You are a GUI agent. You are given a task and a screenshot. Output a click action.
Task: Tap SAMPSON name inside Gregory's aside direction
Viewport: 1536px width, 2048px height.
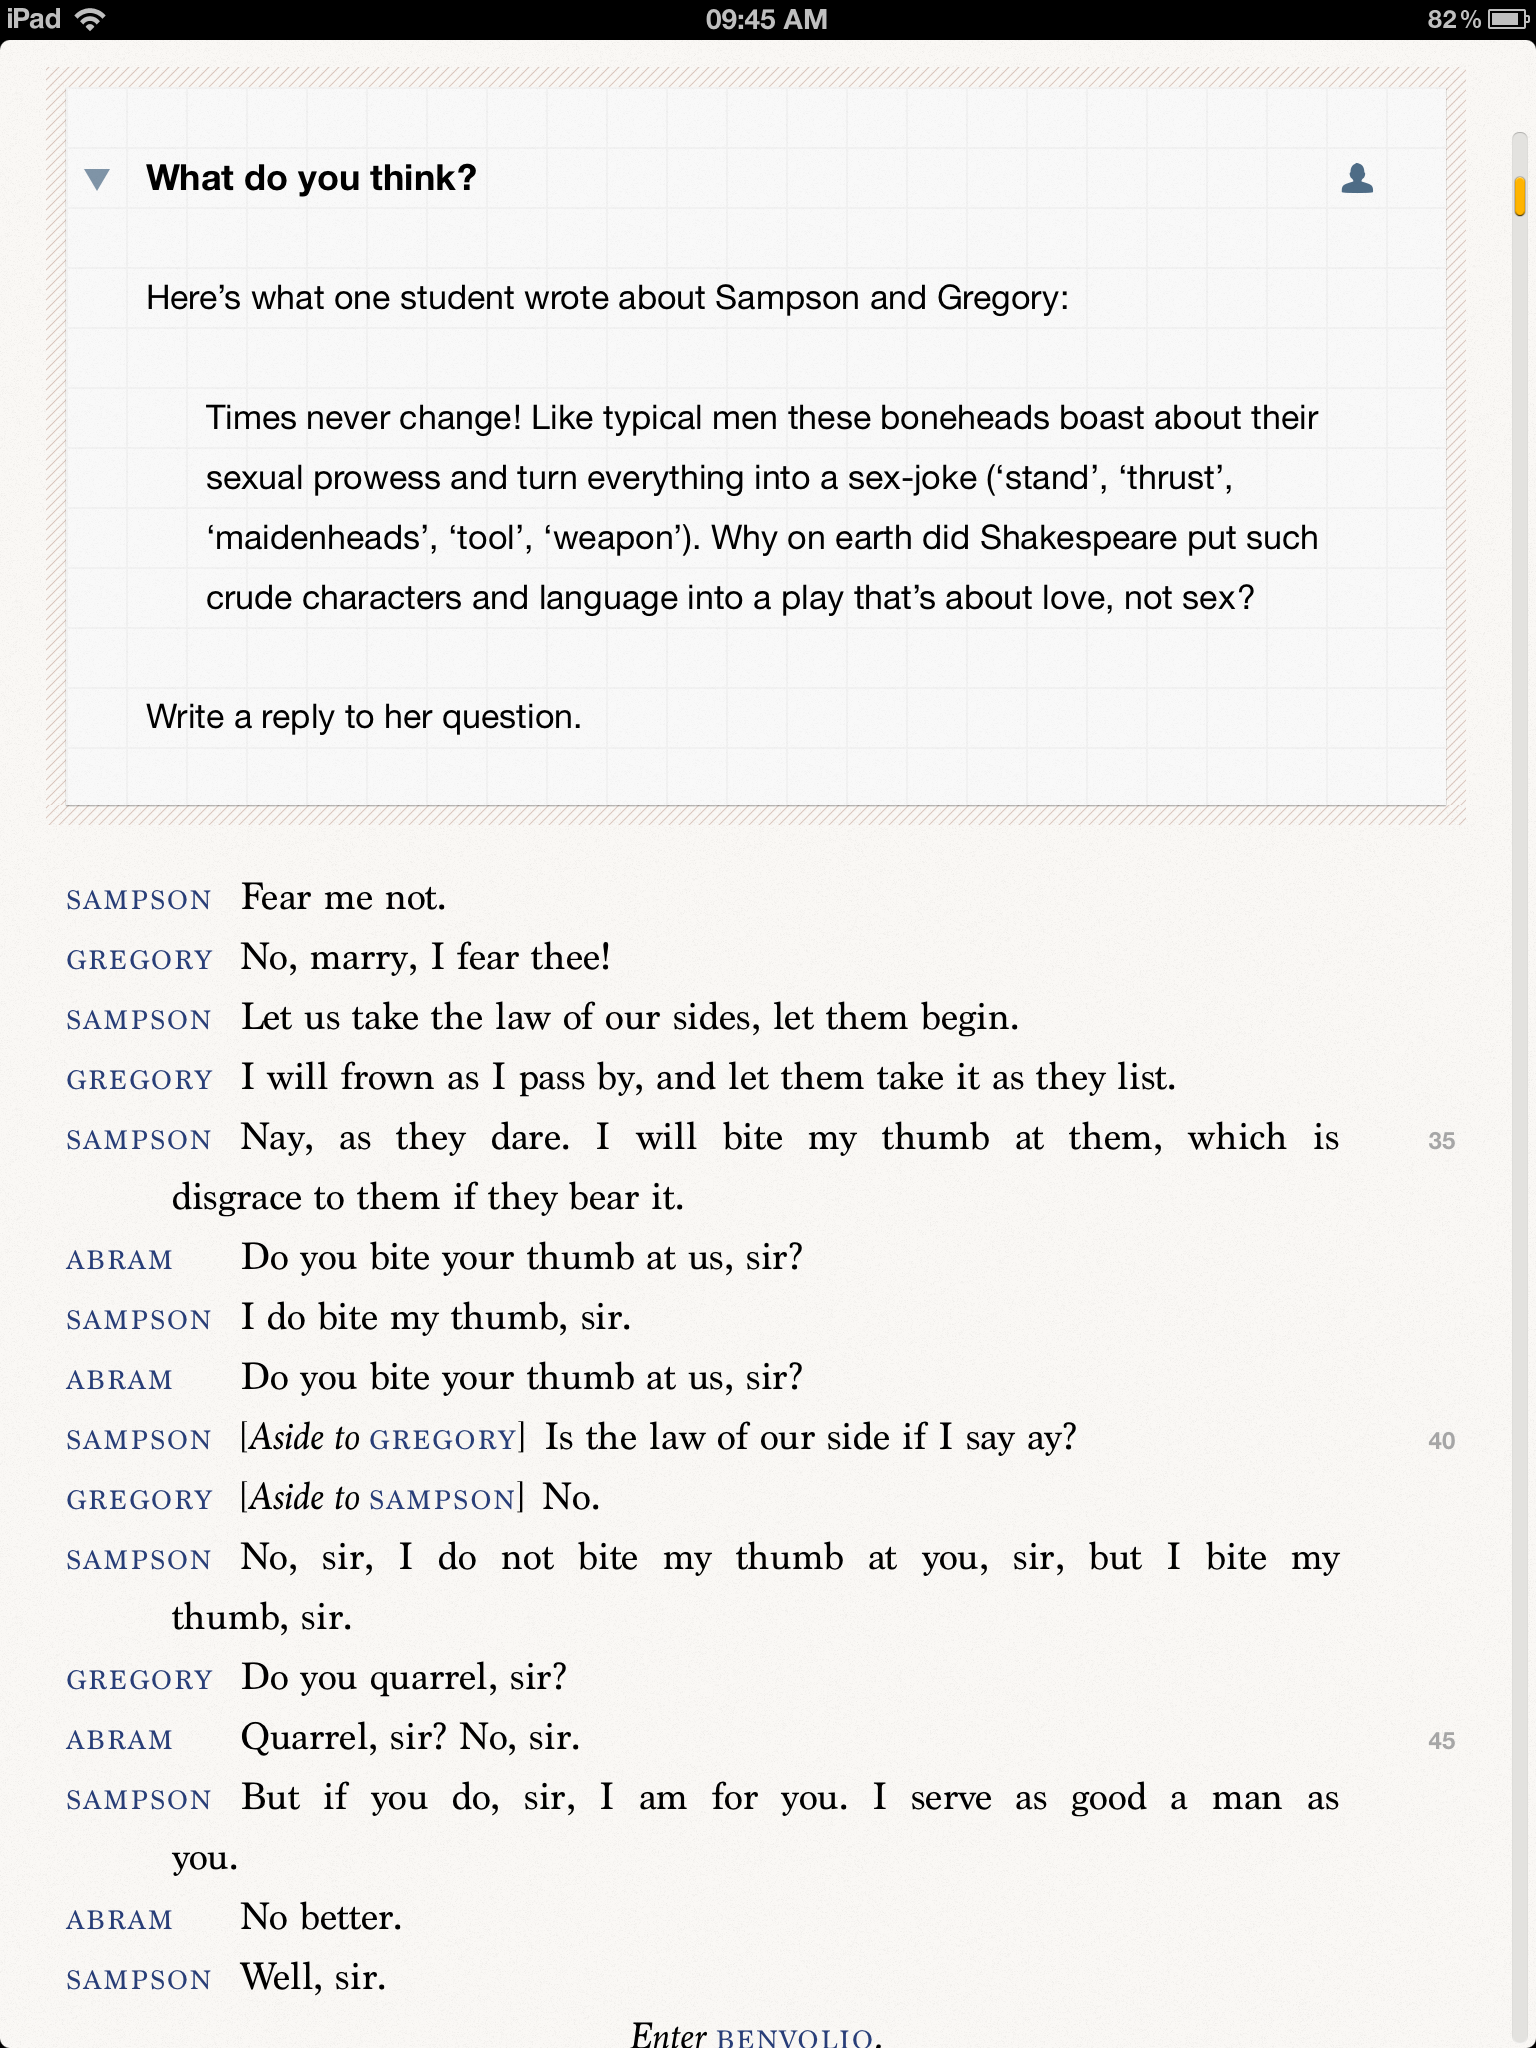click(441, 1500)
